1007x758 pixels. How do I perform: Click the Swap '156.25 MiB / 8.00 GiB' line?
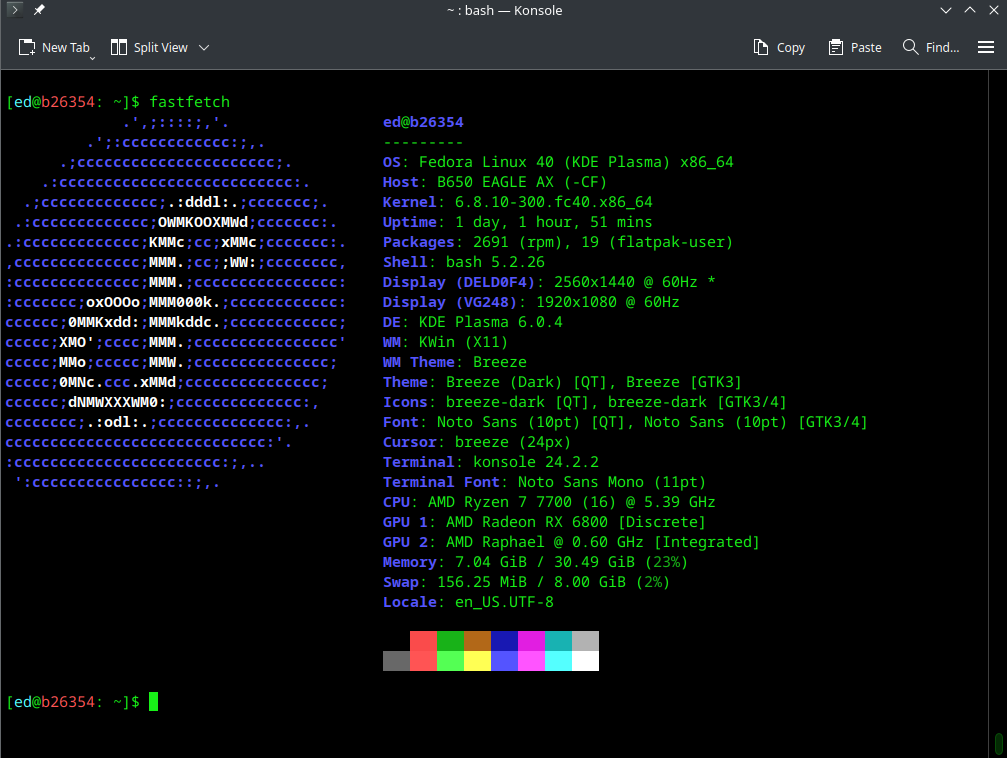527,582
